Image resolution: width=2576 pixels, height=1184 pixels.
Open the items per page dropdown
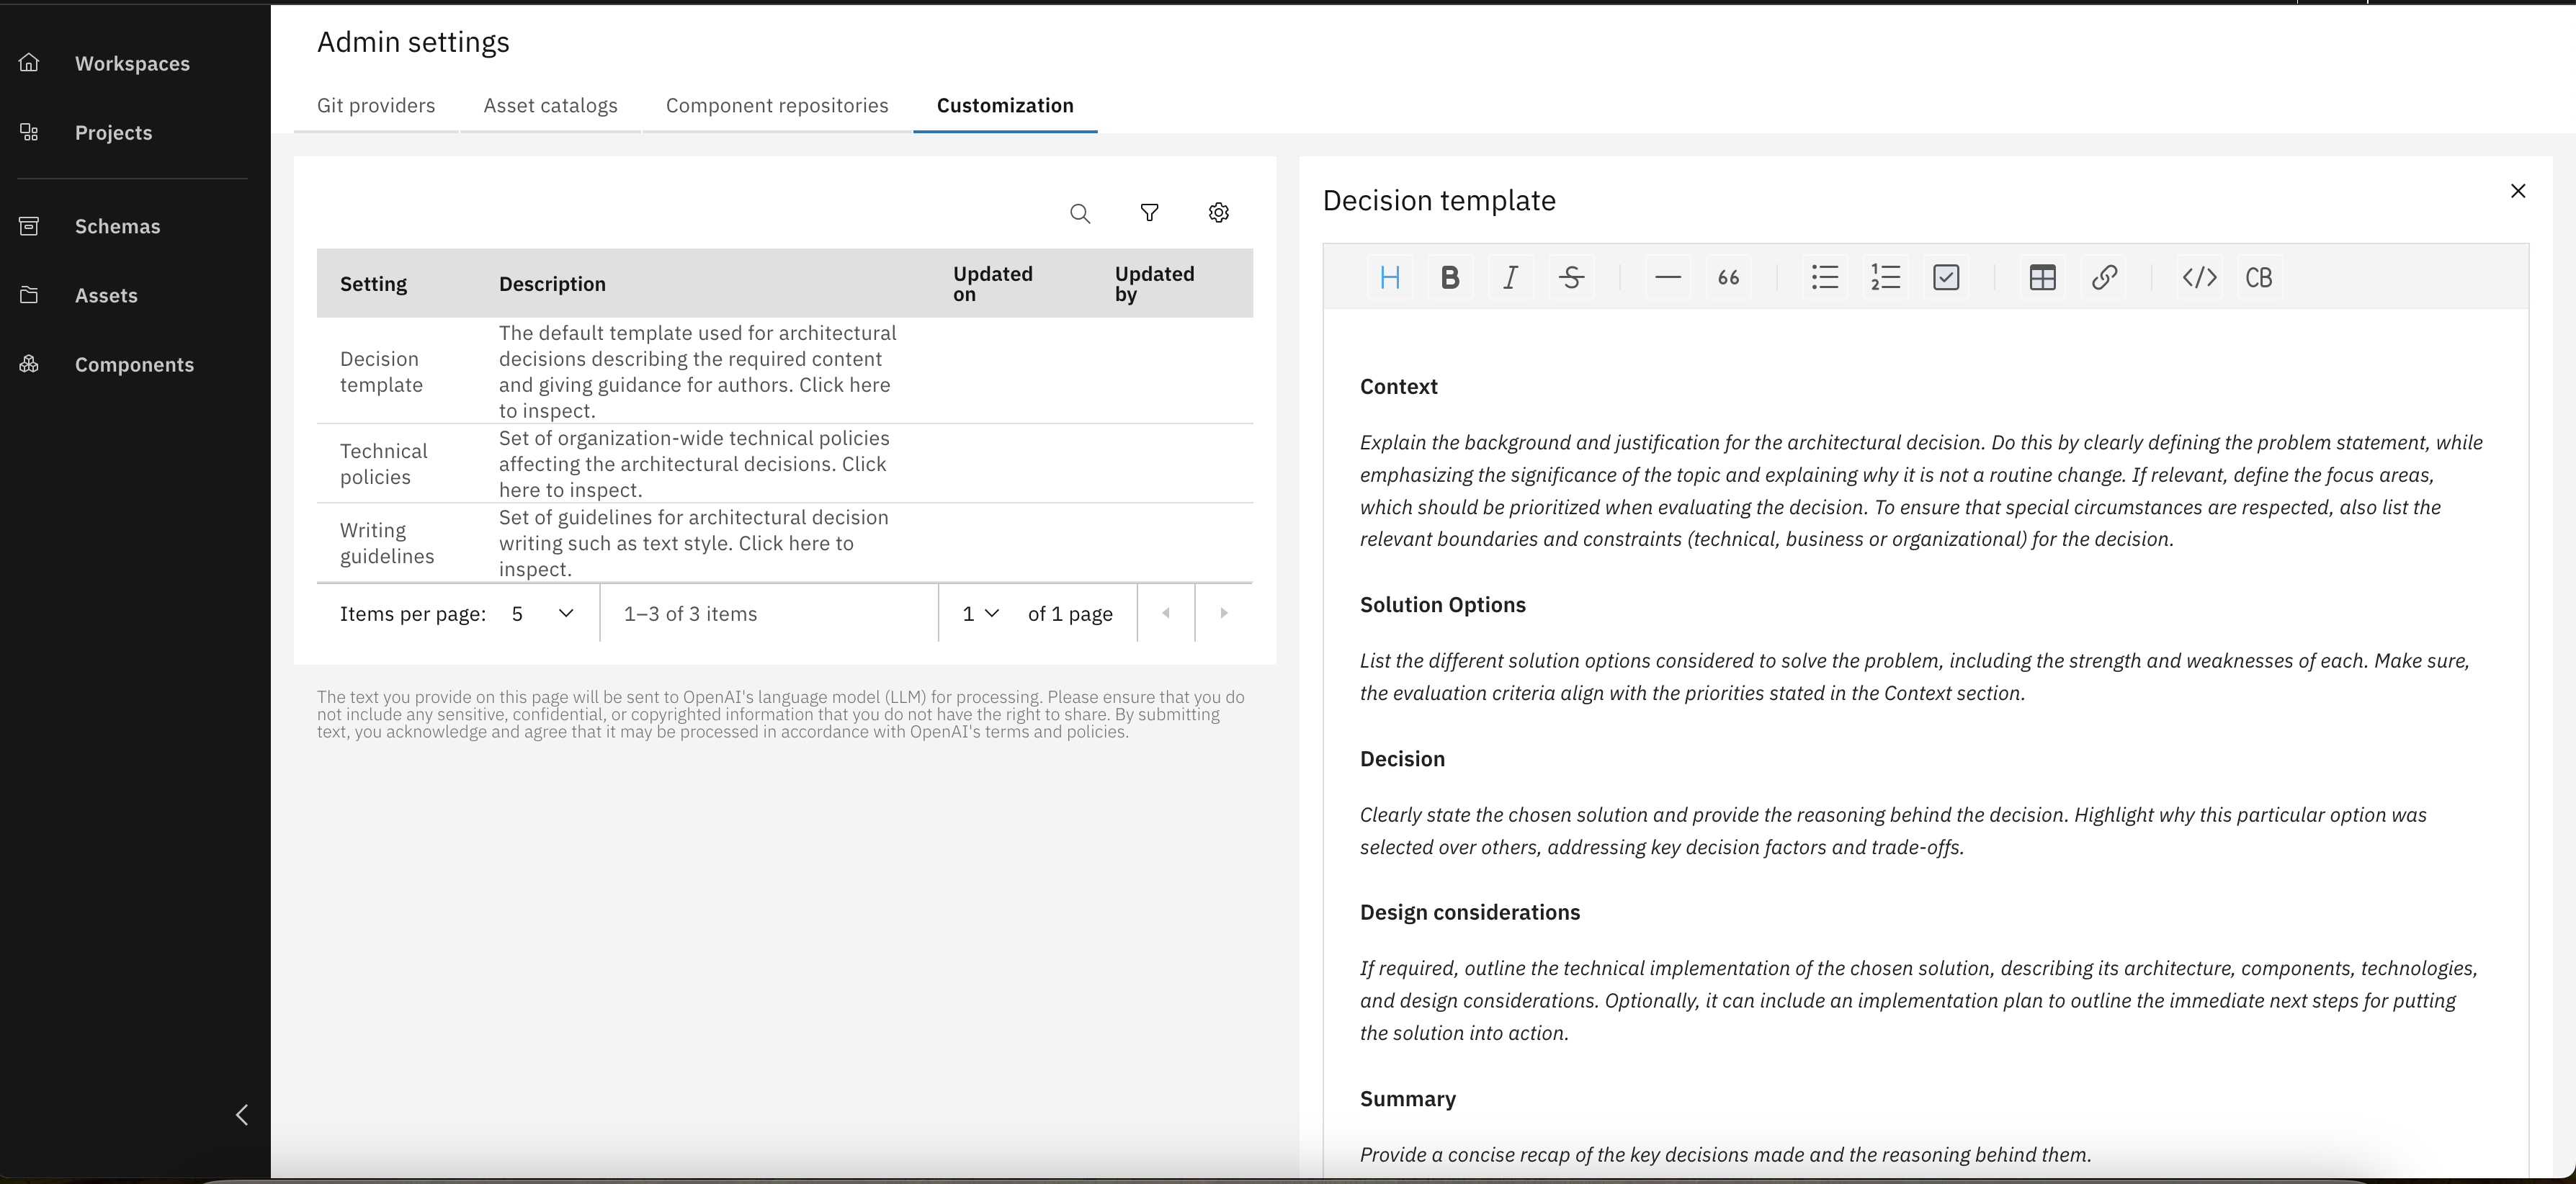tap(540, 613)
